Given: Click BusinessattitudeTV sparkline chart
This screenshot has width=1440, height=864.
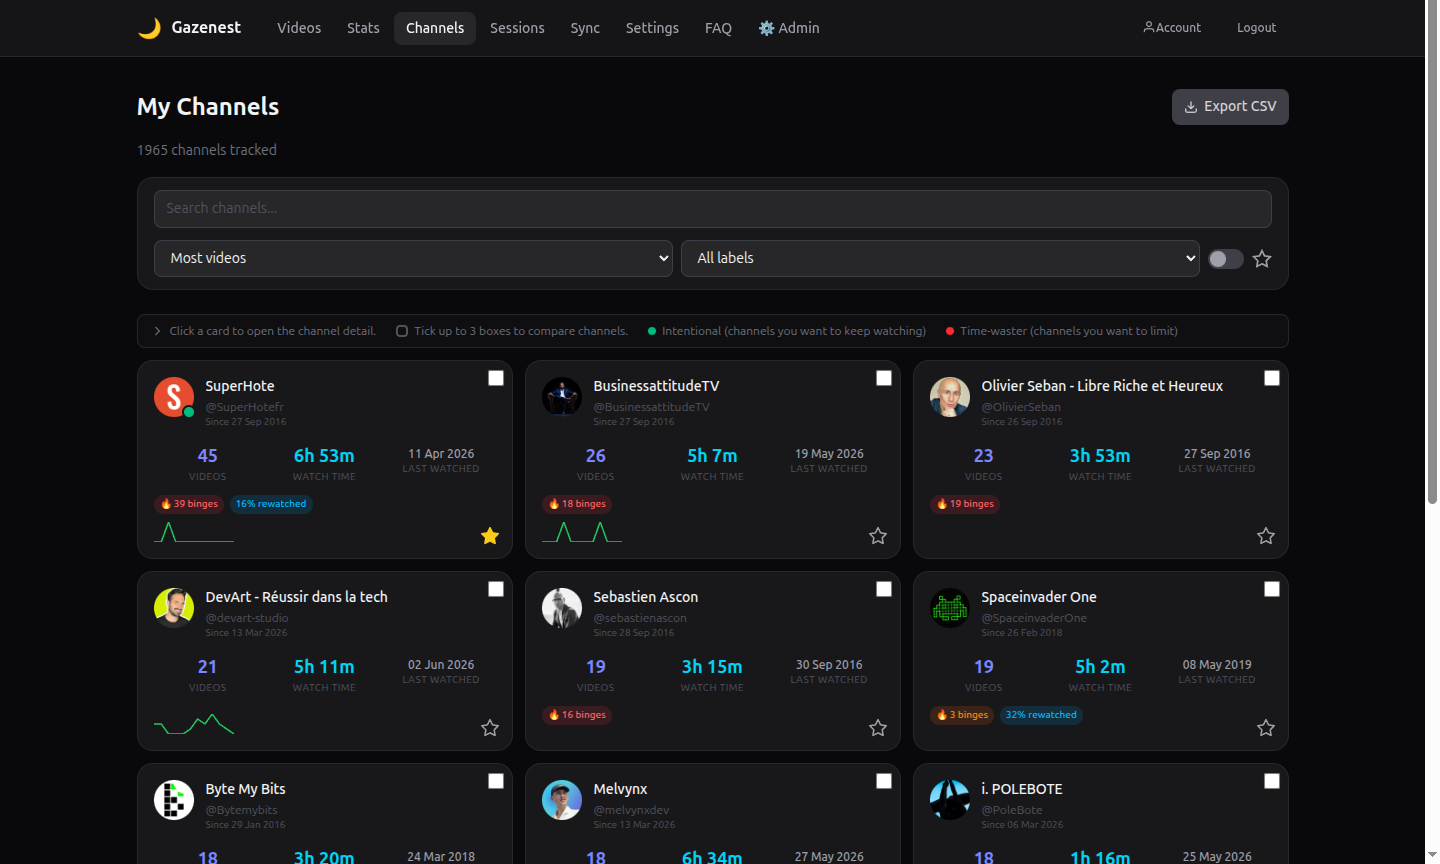Looking at the screenshot, I should coord(582,532).
